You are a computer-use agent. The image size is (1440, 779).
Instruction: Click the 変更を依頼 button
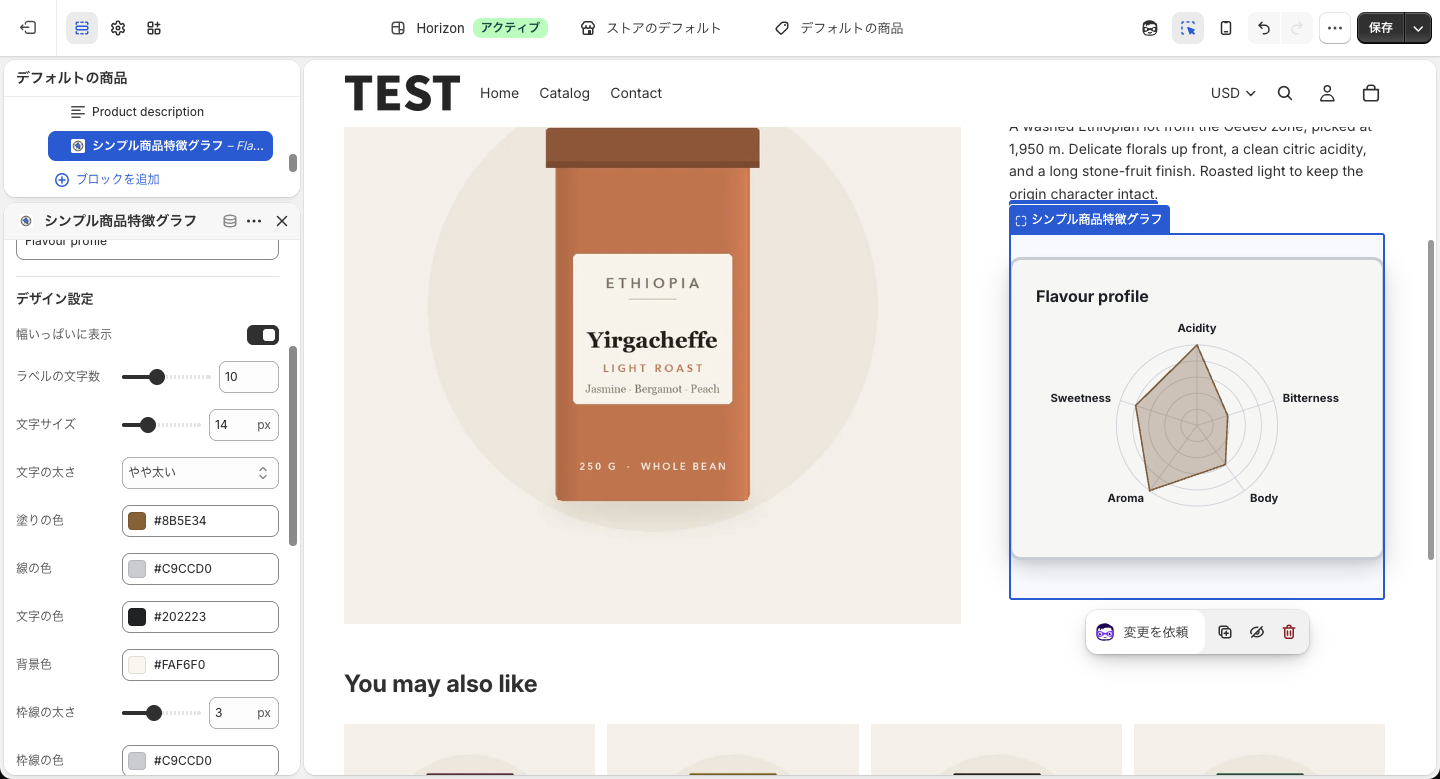coord(1145,632)
